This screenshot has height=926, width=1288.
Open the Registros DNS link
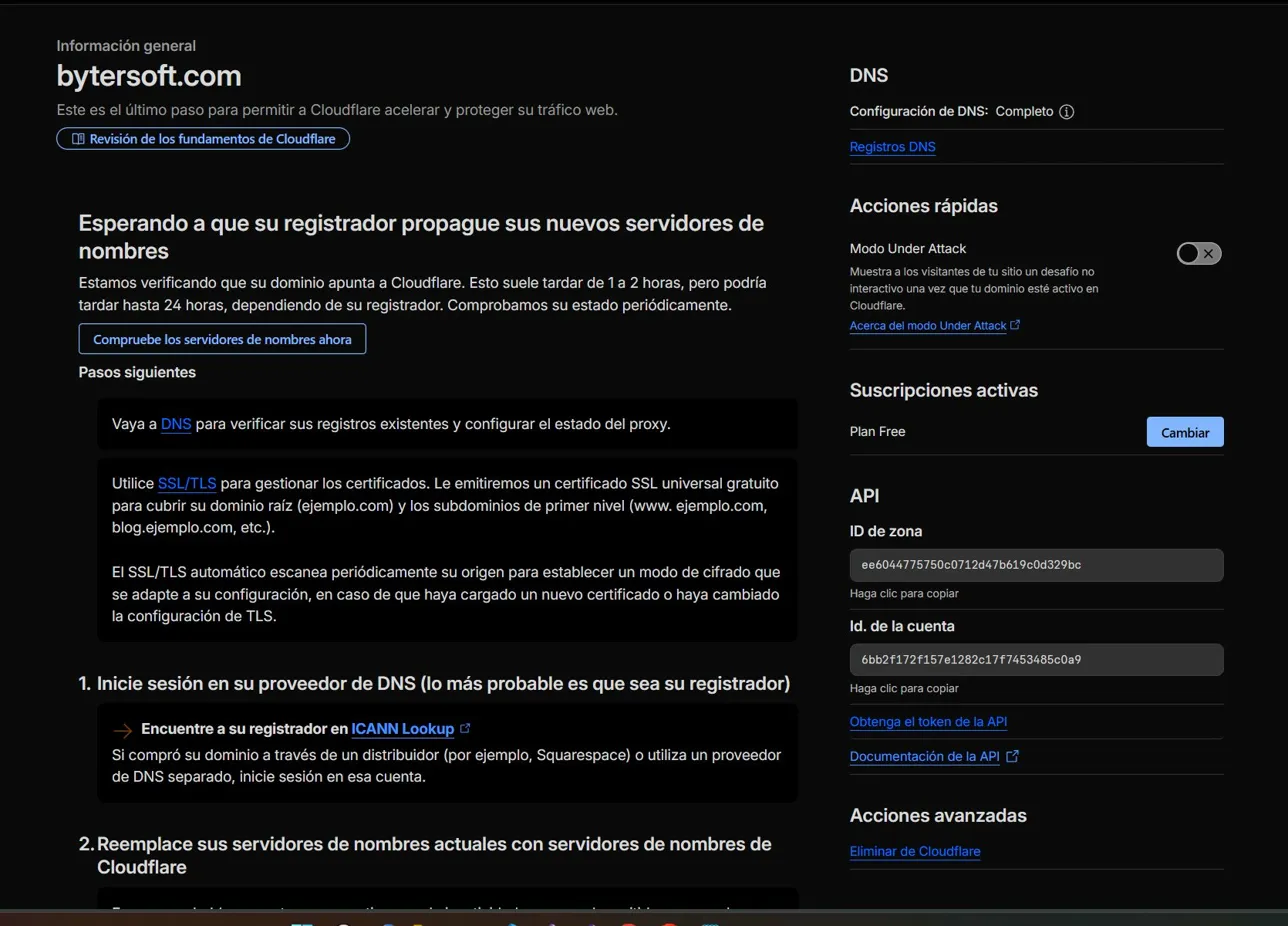(x=893, y=147)
